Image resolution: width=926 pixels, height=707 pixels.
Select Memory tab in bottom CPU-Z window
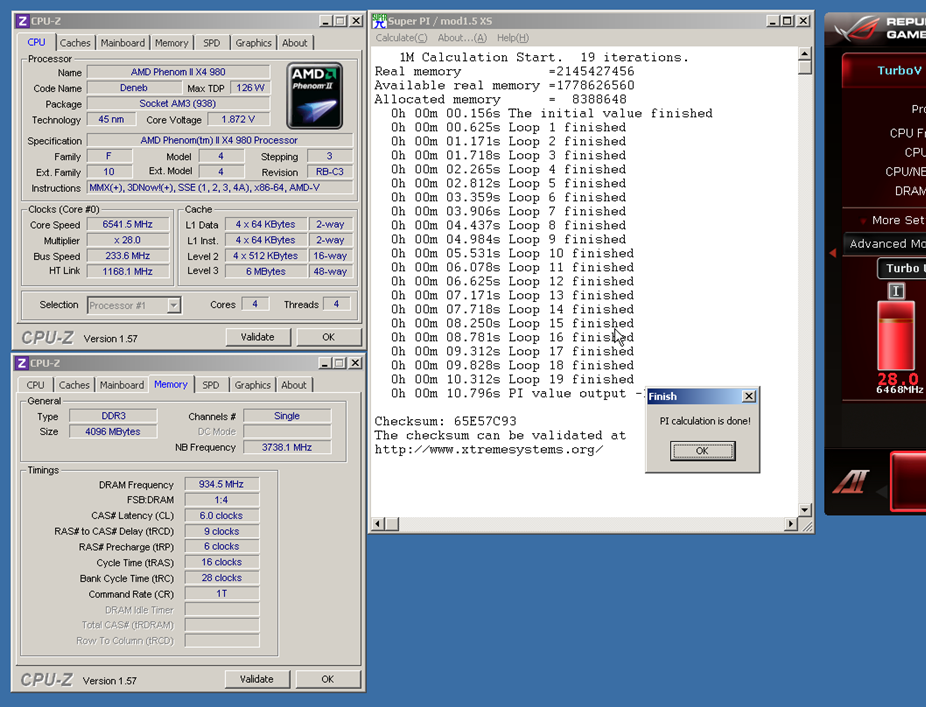tap(171, 385)
